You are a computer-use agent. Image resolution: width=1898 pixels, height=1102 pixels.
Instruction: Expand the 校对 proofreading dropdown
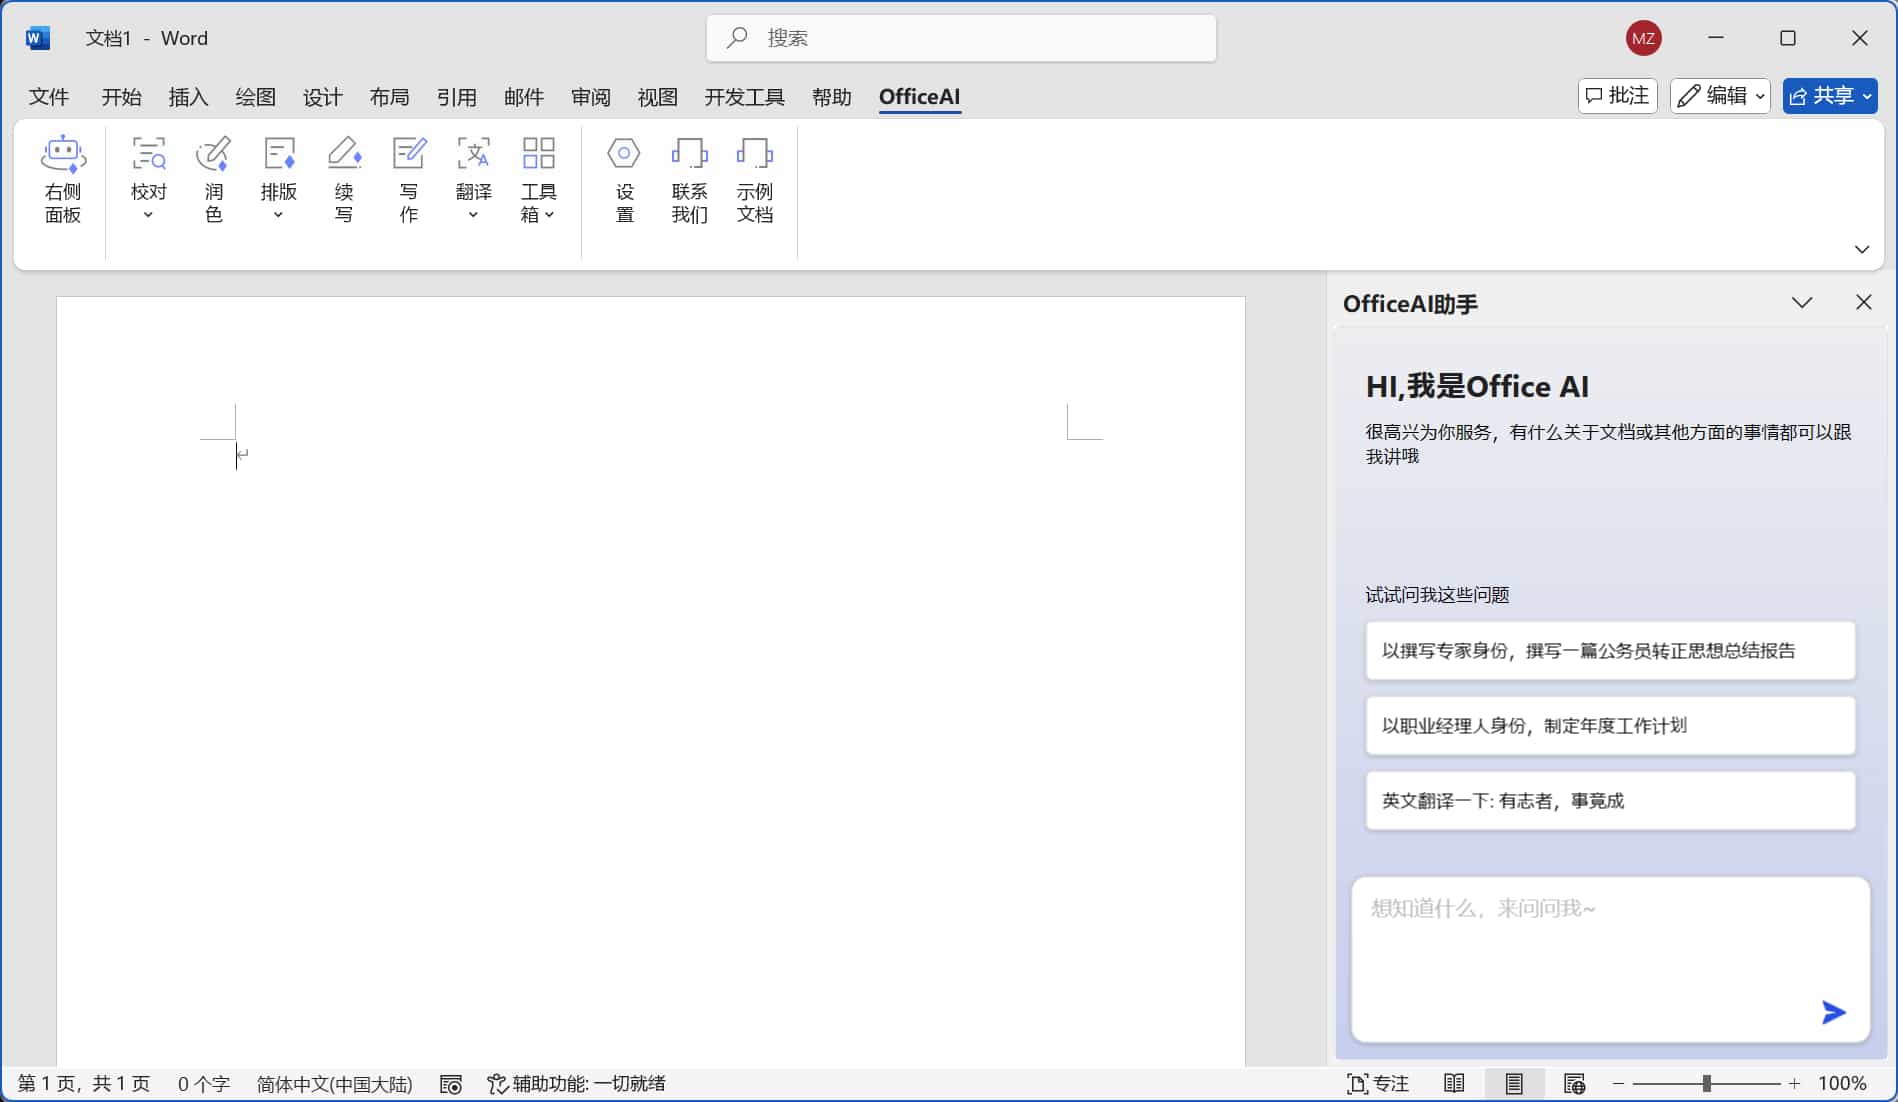148,215
